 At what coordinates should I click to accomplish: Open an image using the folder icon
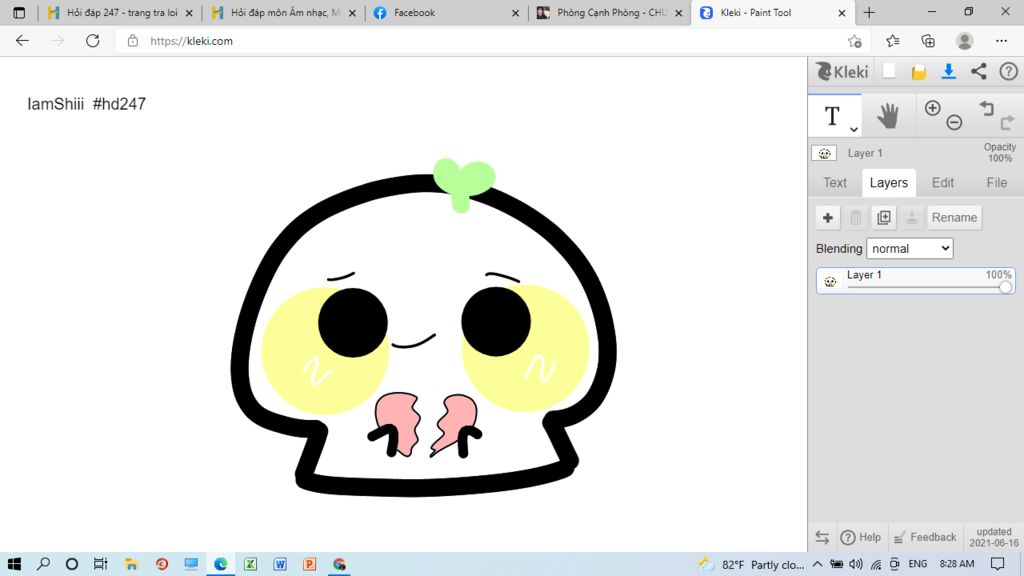919,72
